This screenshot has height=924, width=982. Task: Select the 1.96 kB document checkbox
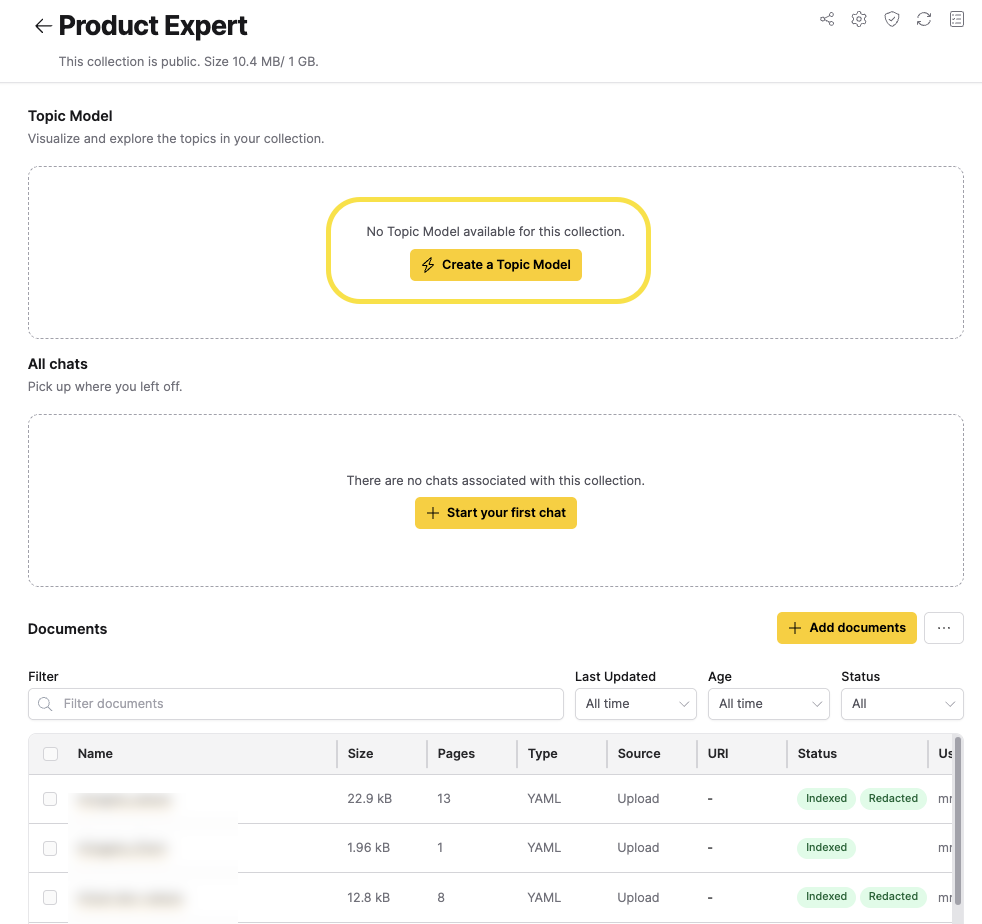coord(51,848)
